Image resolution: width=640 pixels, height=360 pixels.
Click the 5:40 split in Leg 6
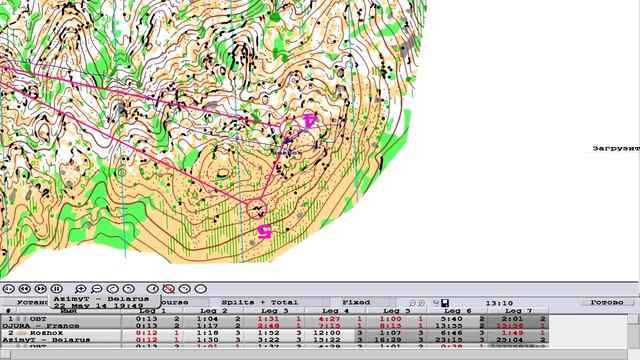pyautogui.click(x=451, y=319)
